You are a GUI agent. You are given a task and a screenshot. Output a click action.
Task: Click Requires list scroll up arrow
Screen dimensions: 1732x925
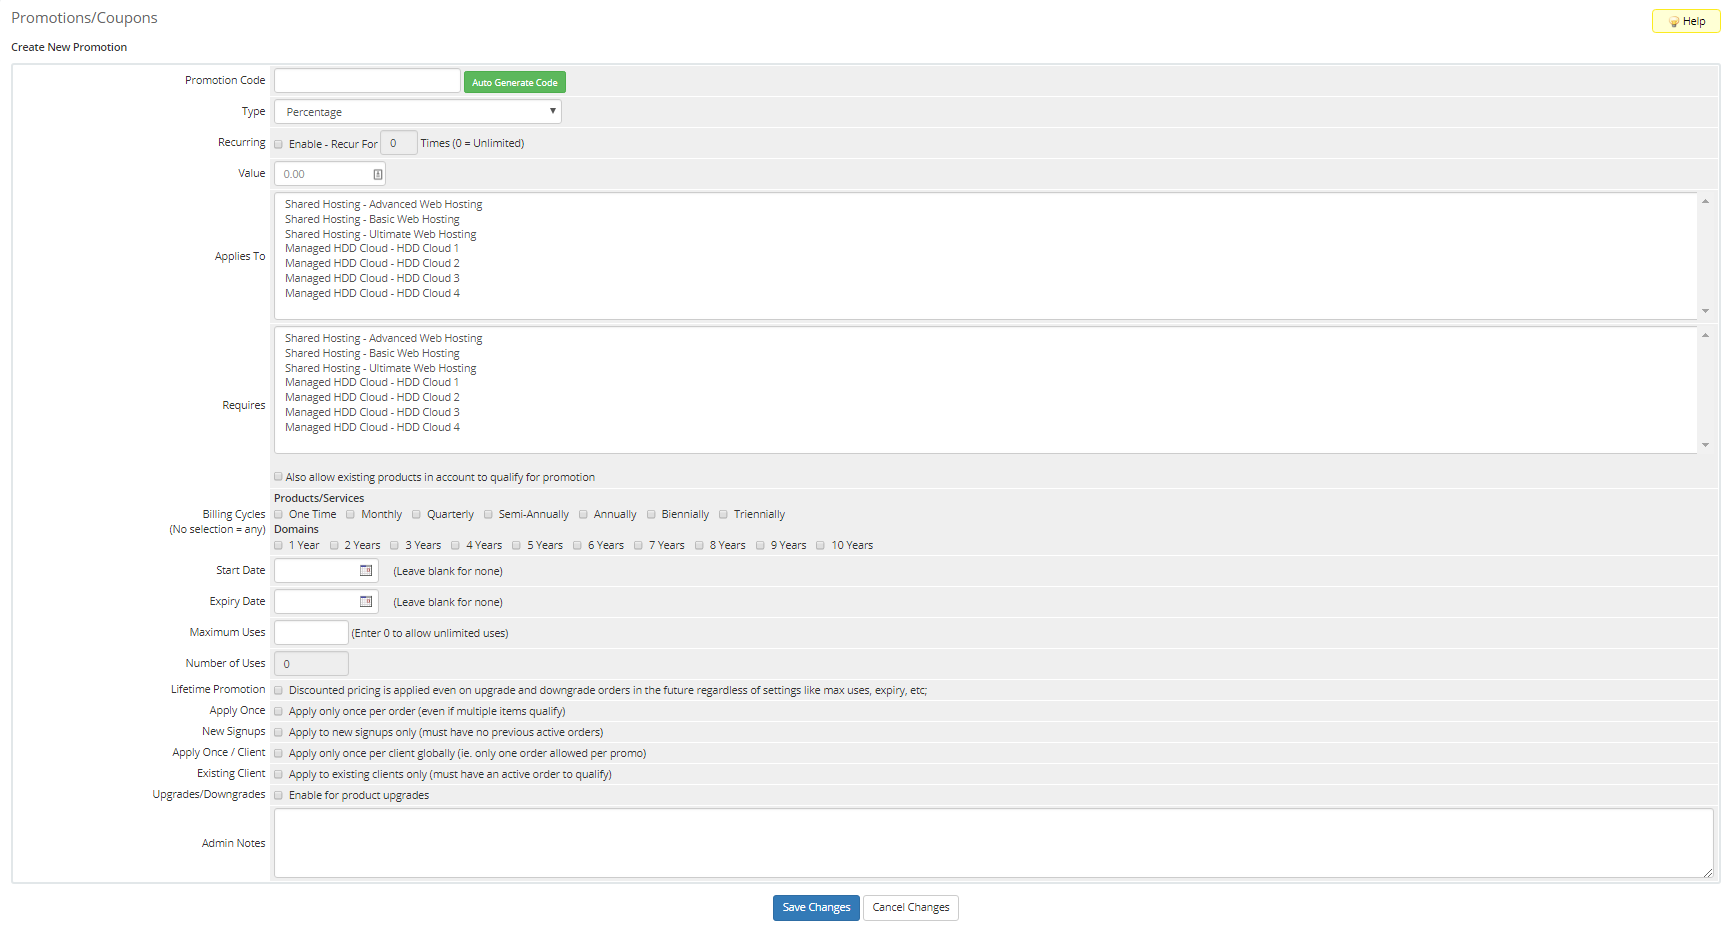[1705, 335]
